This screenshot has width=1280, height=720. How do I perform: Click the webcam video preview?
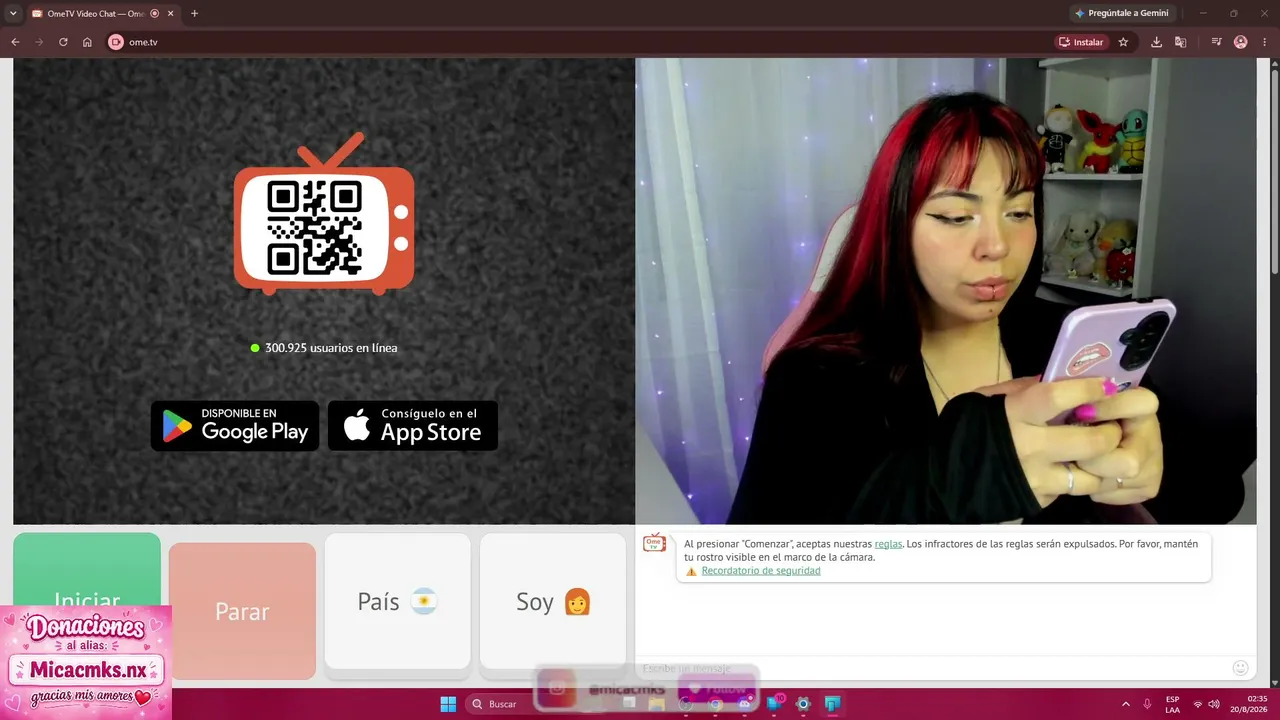click(x=946, y=291)
